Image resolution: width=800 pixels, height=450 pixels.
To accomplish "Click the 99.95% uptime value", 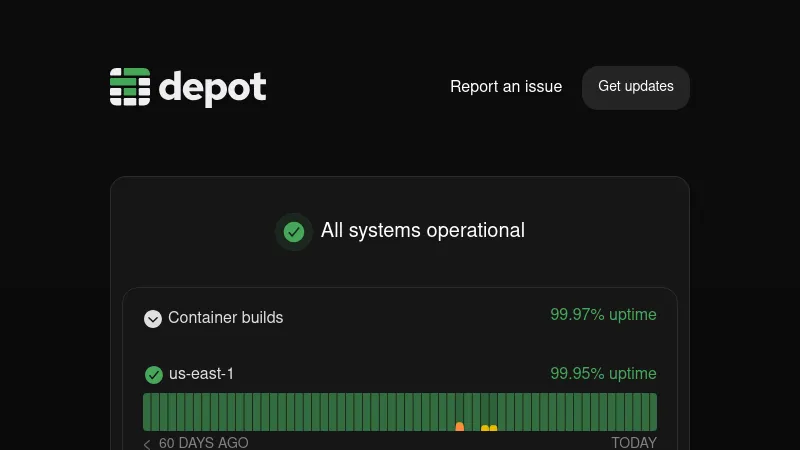I will [603, 374].
